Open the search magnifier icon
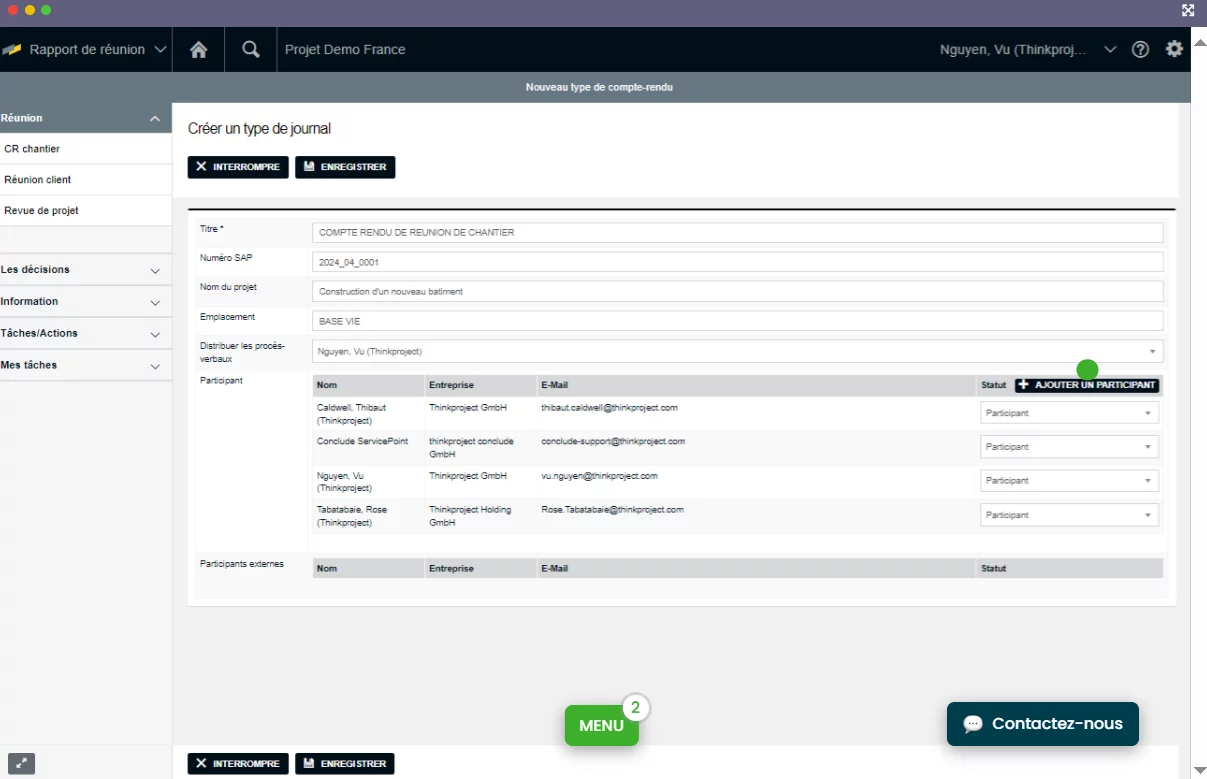This screenshot has height=779, width=1207. (x=251, y=50)
